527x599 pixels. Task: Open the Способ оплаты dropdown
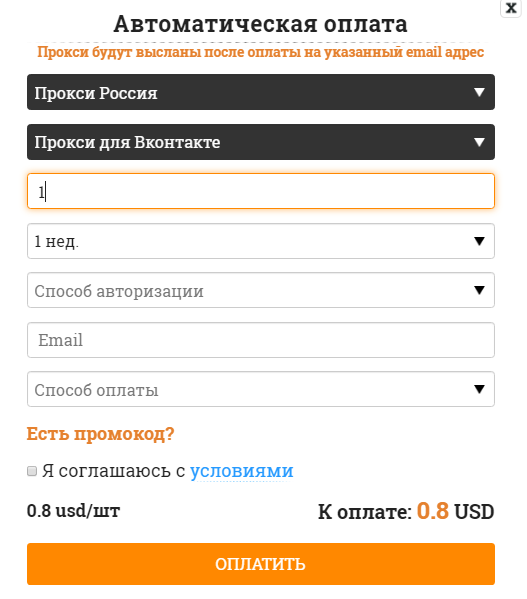click(261, 389)
